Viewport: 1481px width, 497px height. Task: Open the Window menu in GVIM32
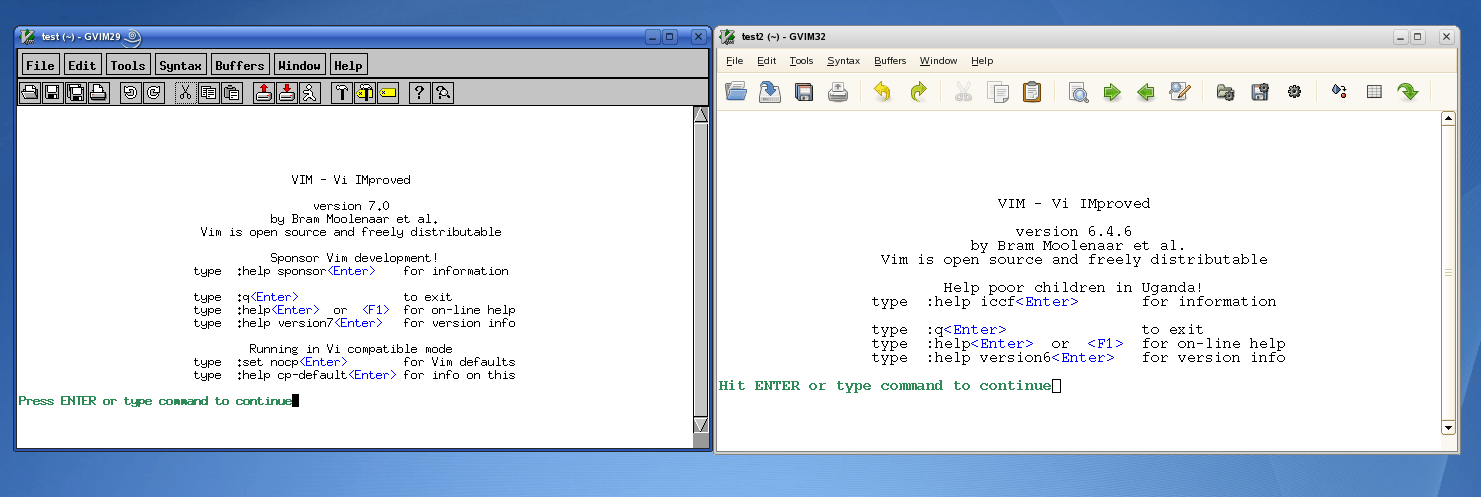(x=938, y=61)
